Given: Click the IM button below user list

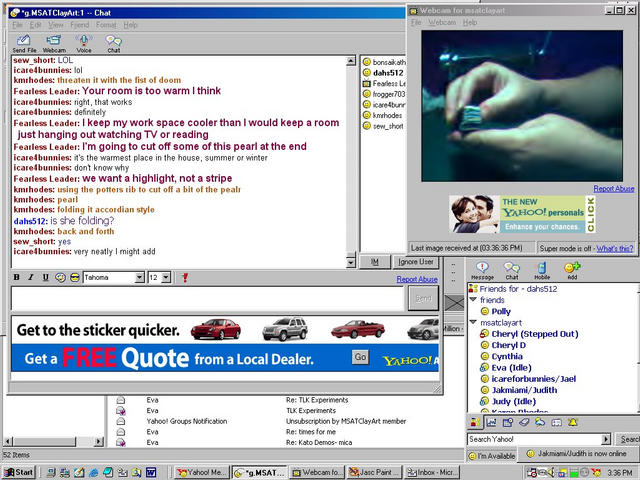Looking at the screenshot, I should tap(374, 262).
